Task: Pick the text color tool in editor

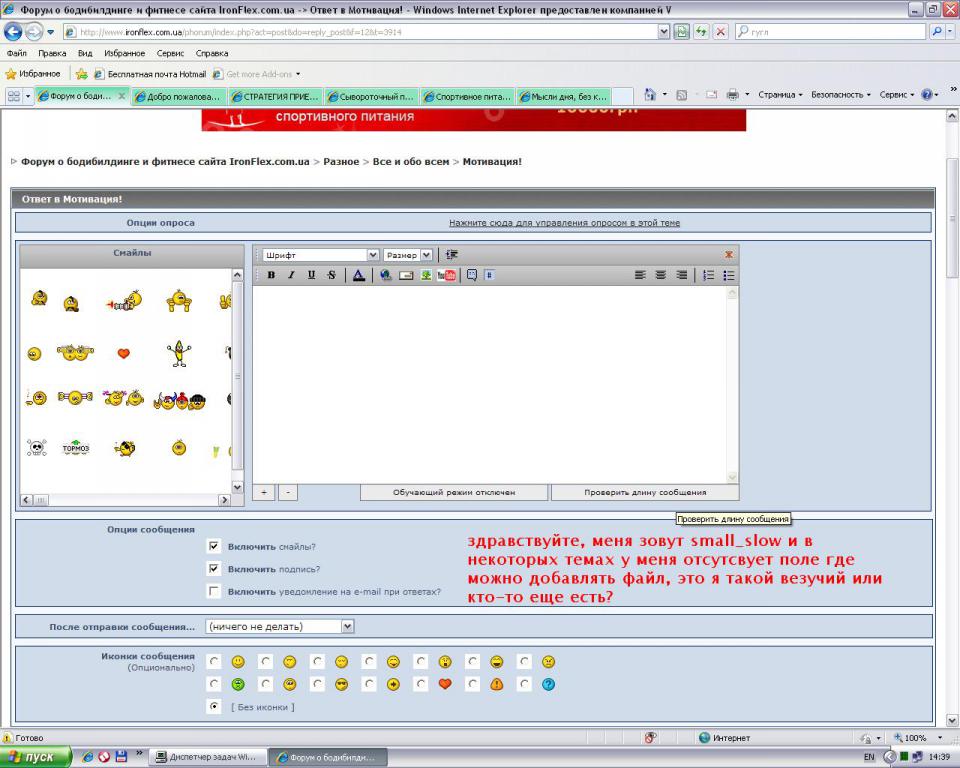Action: (x=359, y=275)
